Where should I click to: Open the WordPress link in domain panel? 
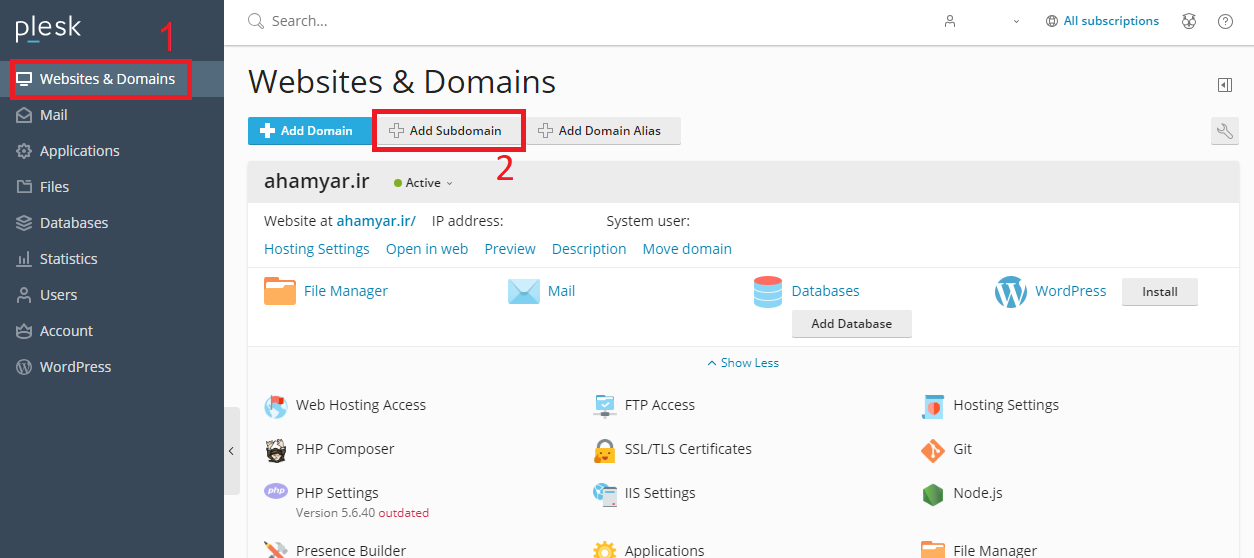point(1071,291)
